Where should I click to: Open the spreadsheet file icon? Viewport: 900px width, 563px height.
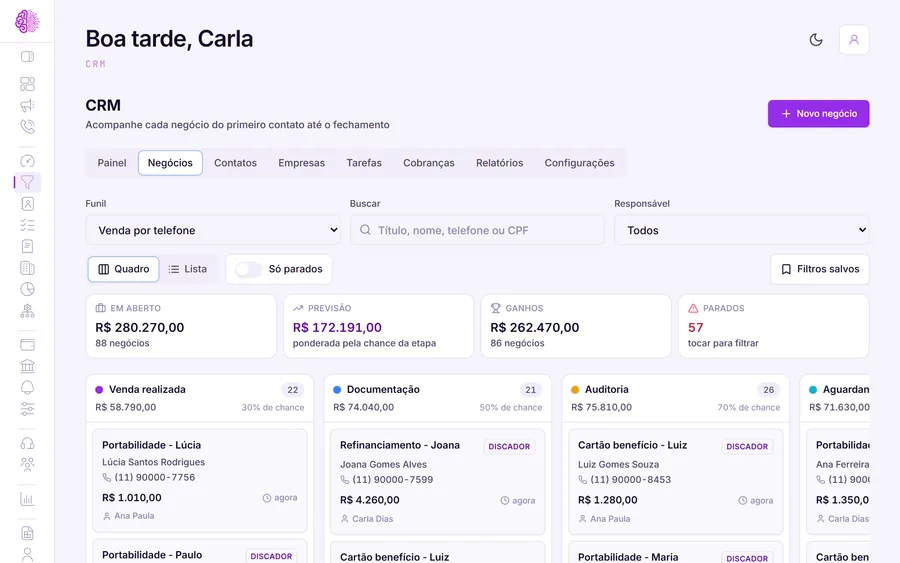coord(27,533)
